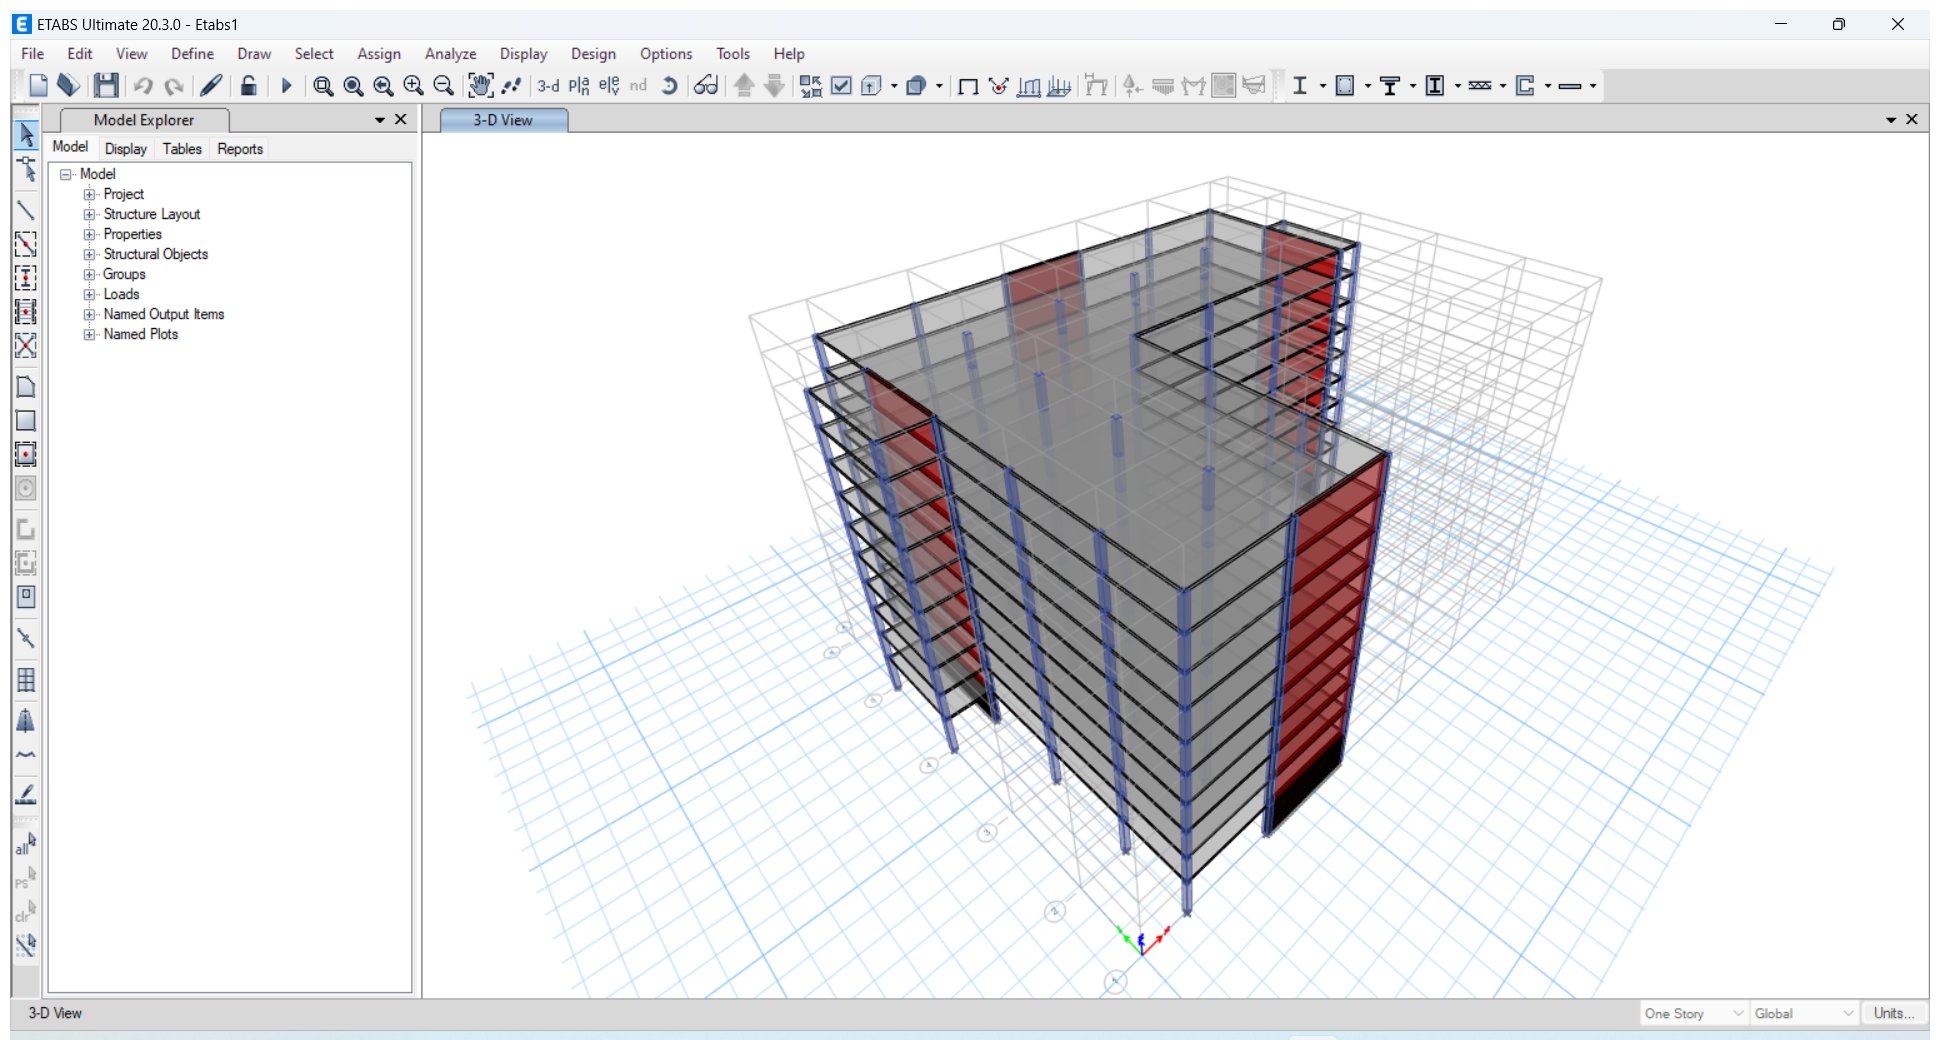Switch to Elevation view
Screen dimensions: 1940x1040
[x=609, y=86]
